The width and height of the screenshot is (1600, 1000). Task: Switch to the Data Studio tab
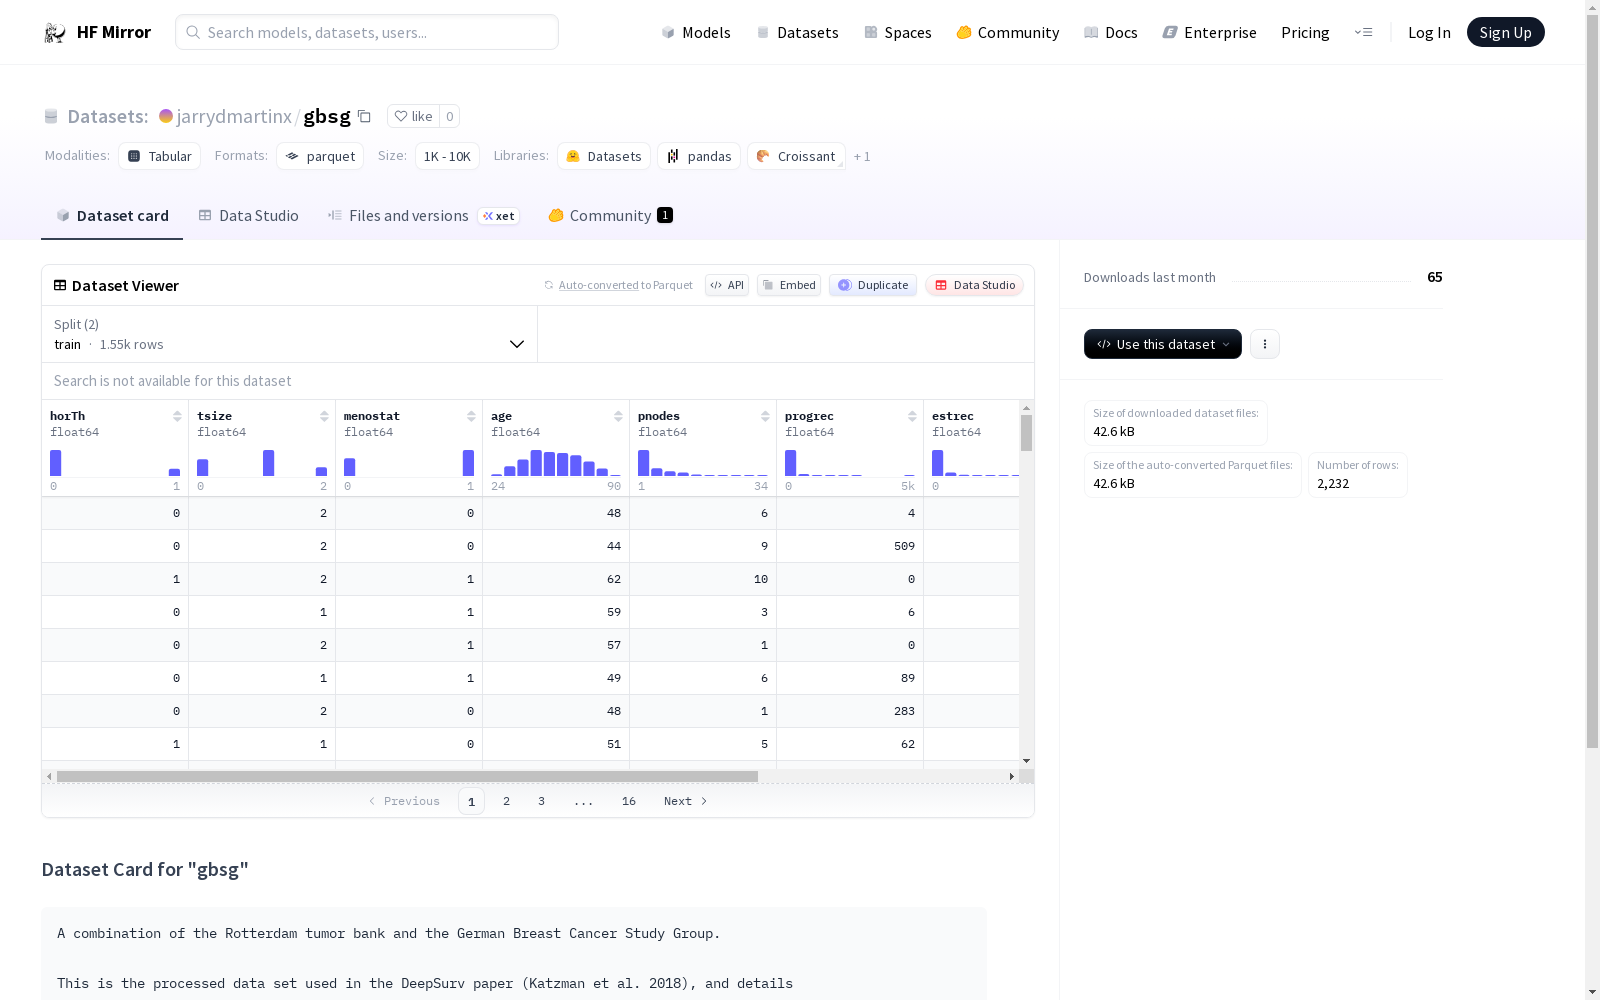click(x=248, y=216)
